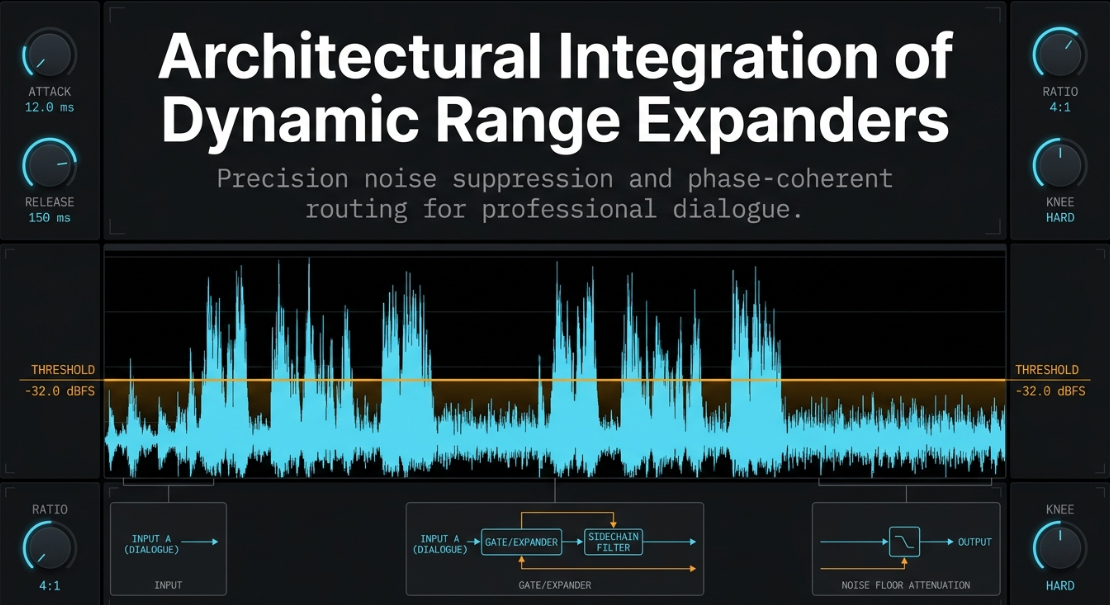This screenshot has height=605, width=1110.
Task: Turn the Knee knob in the bottom-right panel
Action: click(x=1060, y=548)
